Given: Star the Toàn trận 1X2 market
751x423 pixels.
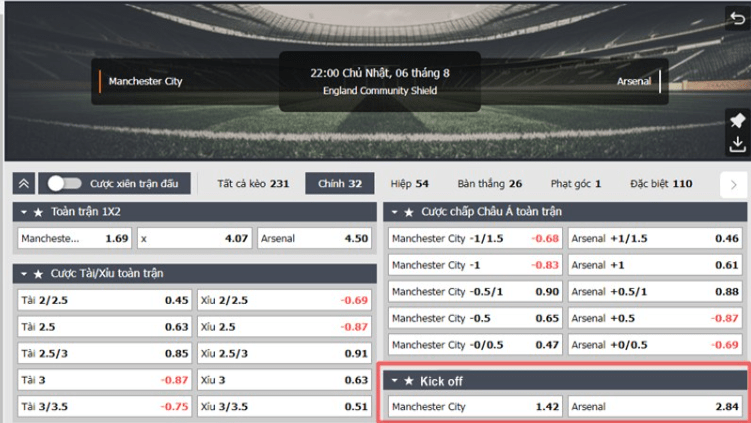Looking at the screenshot, I should [x=38, y=212].
